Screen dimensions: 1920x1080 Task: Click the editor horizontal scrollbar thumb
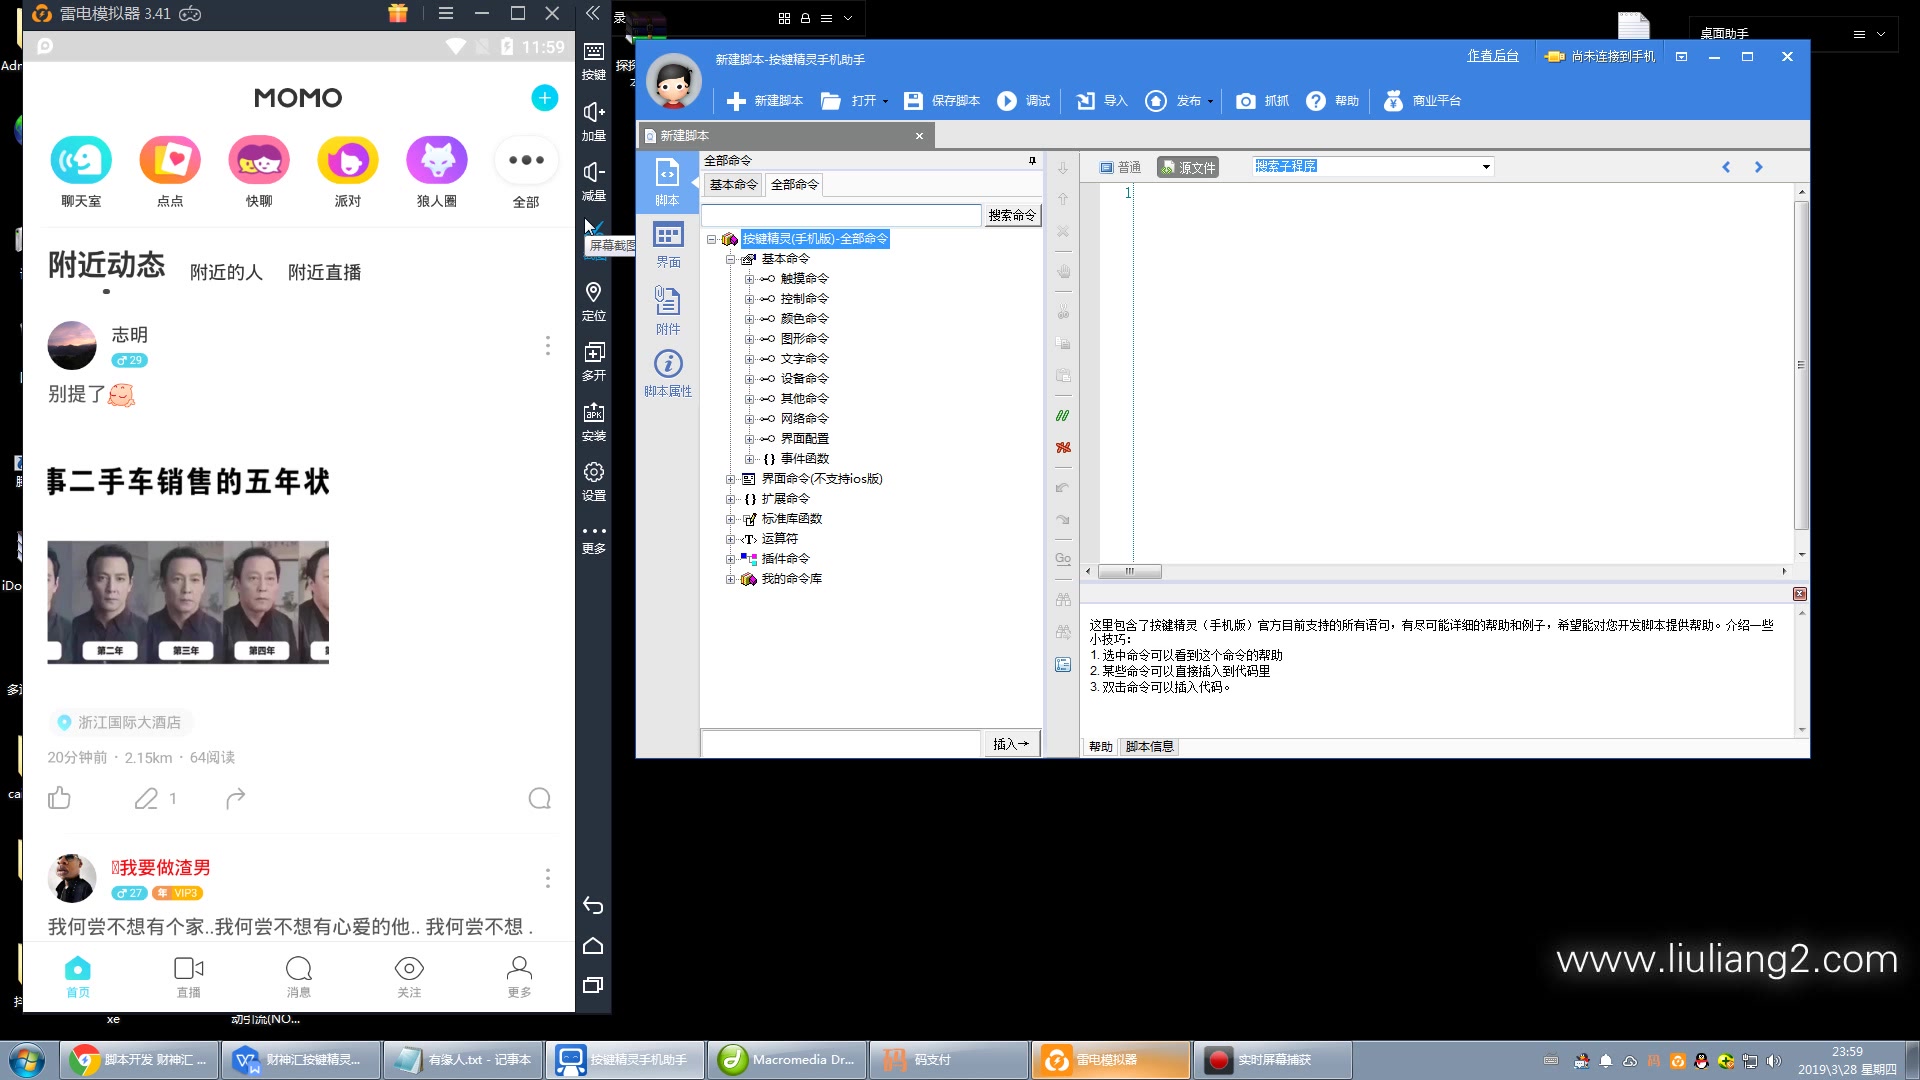coord(1130,572)
